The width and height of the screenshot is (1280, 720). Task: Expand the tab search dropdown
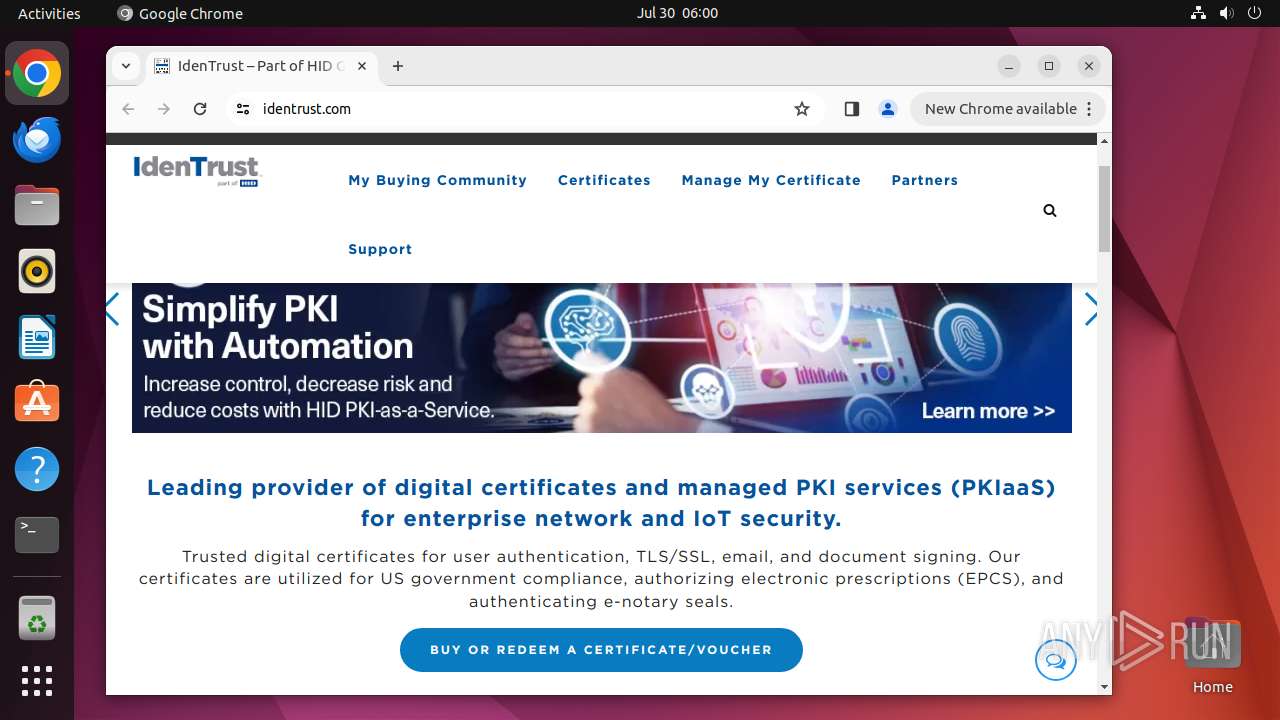coord(126,66)
